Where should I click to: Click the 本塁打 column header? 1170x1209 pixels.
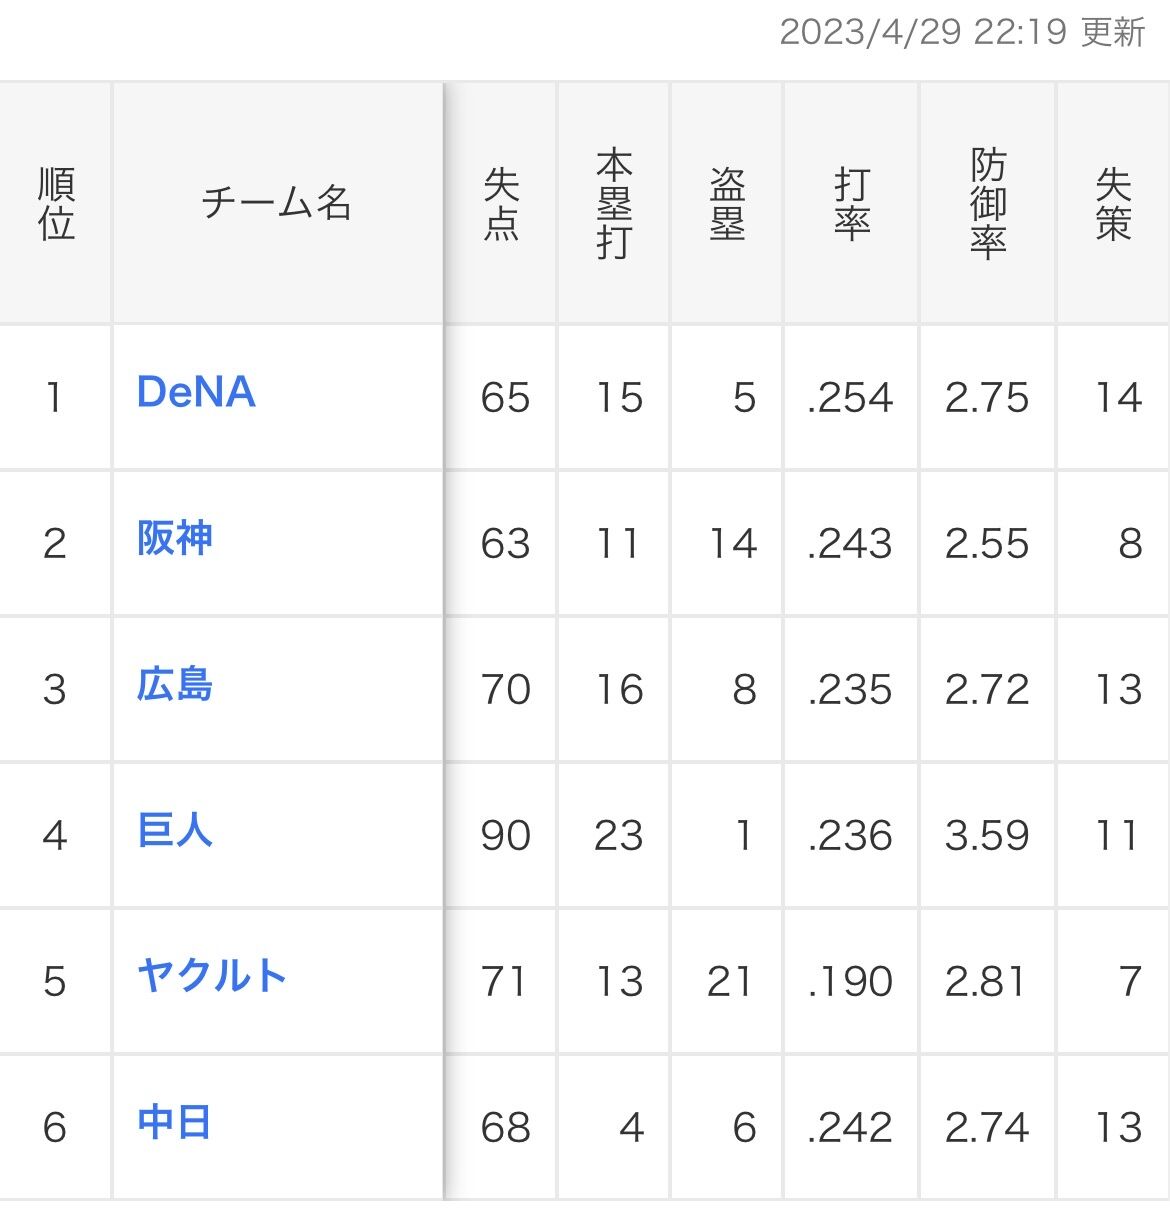pyautogui.click(x=614, y=204)
